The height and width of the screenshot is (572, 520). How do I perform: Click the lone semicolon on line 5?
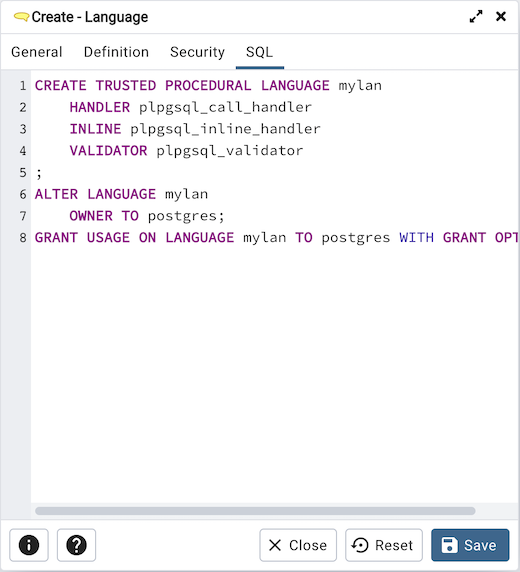point(39,173)
